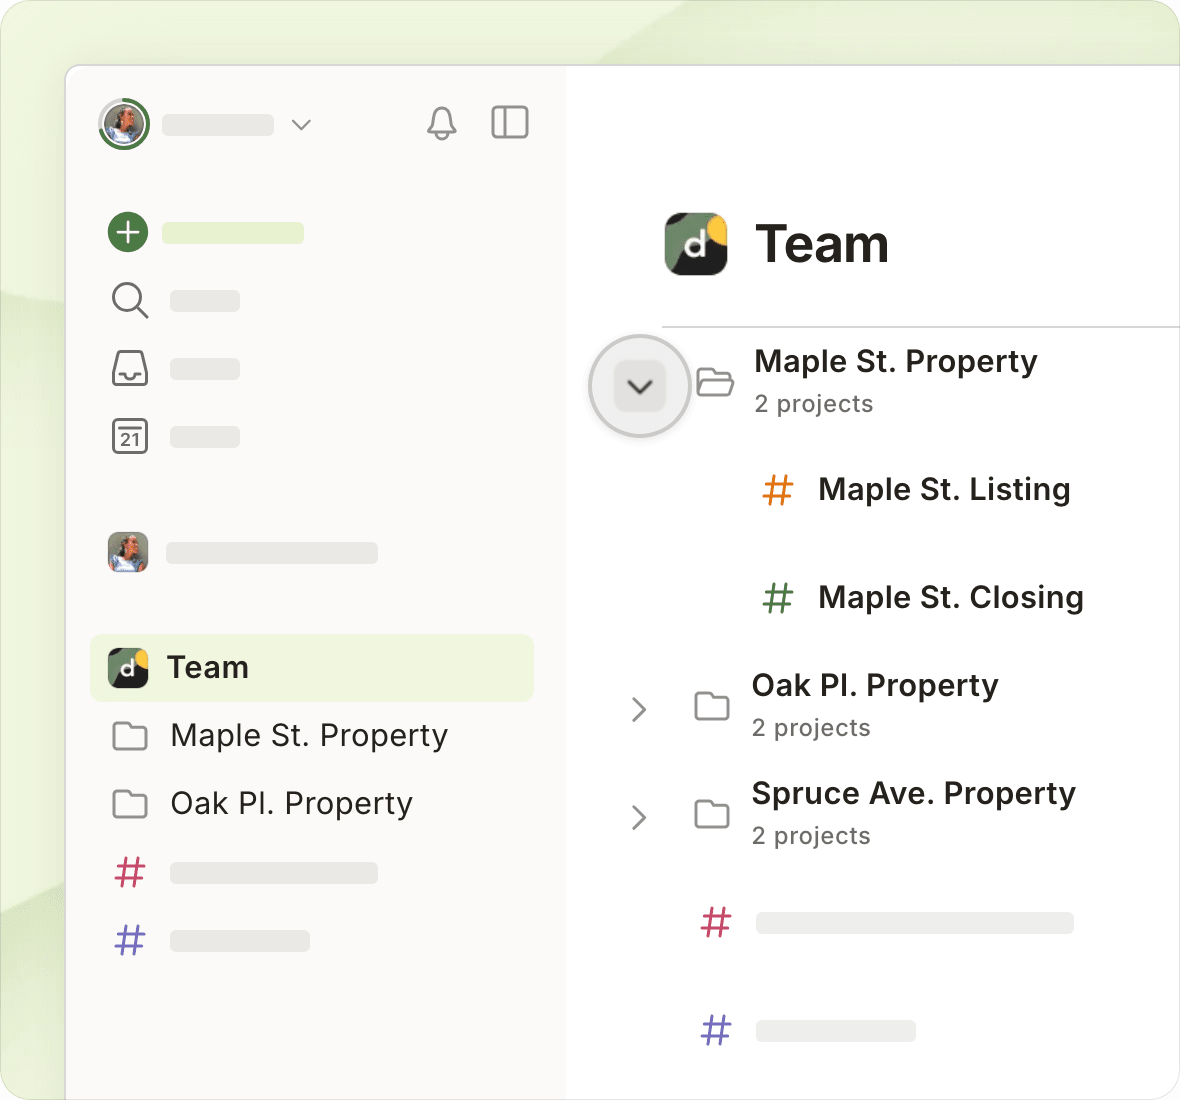Image resolution: width=1180 pixels, height=1100 pixels.
Task: Select Oak Pl. Property in main list
Action: [x=874, y=685]
